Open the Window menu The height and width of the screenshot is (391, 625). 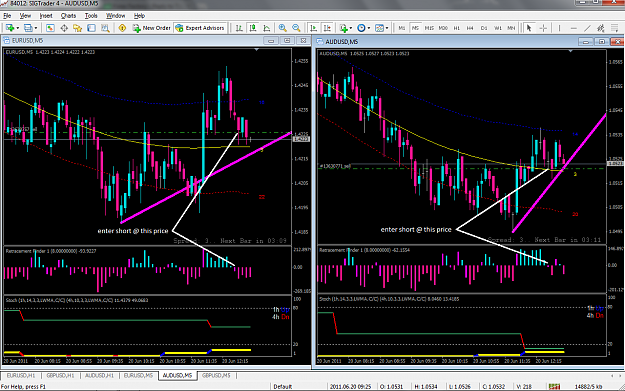point(115,16)
